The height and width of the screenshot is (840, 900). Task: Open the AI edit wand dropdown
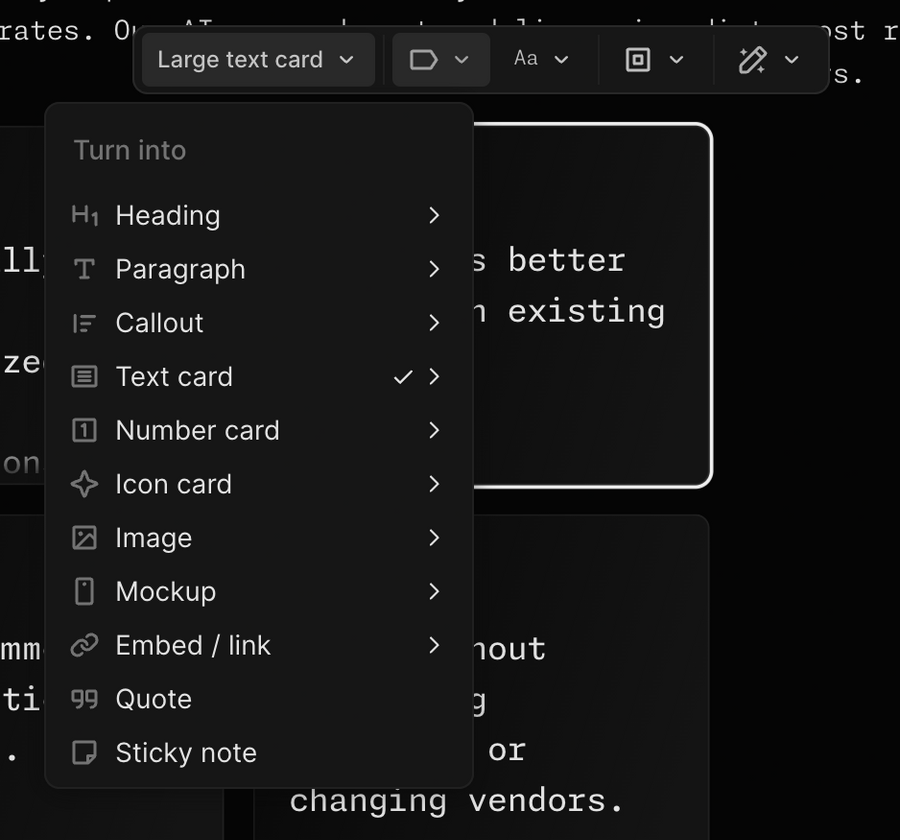pyautogui.click(x=770, y=59)
